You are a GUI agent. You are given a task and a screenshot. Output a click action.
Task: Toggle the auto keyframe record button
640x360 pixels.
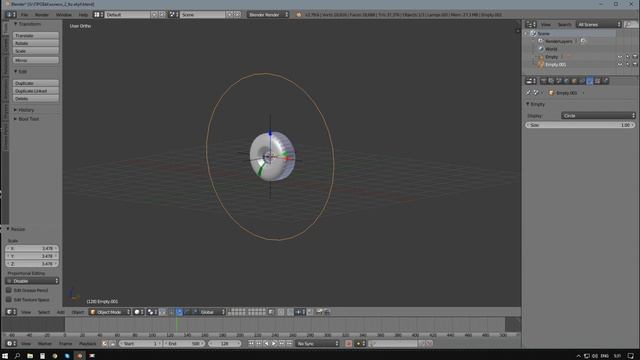pos(349,344)
